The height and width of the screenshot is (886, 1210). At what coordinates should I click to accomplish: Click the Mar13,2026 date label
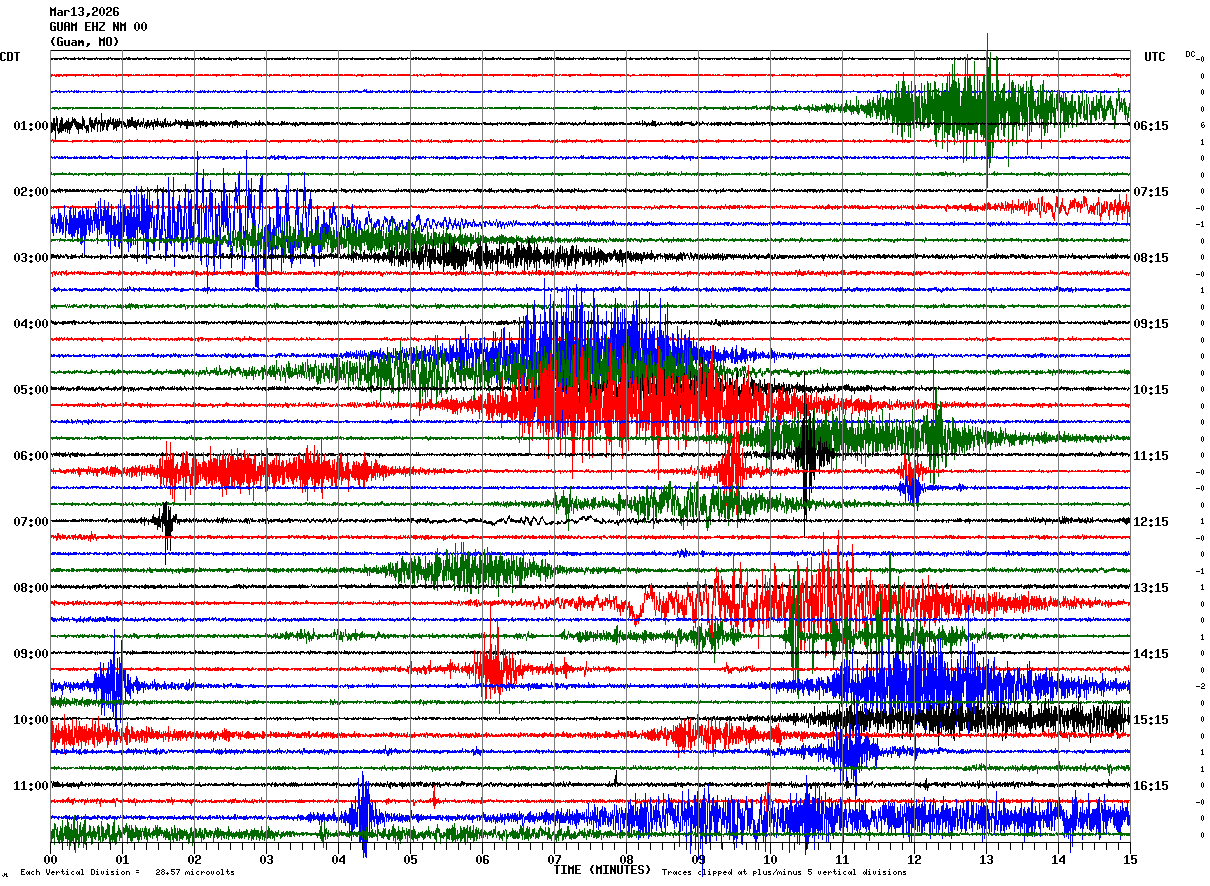click(x=84, y=12)
